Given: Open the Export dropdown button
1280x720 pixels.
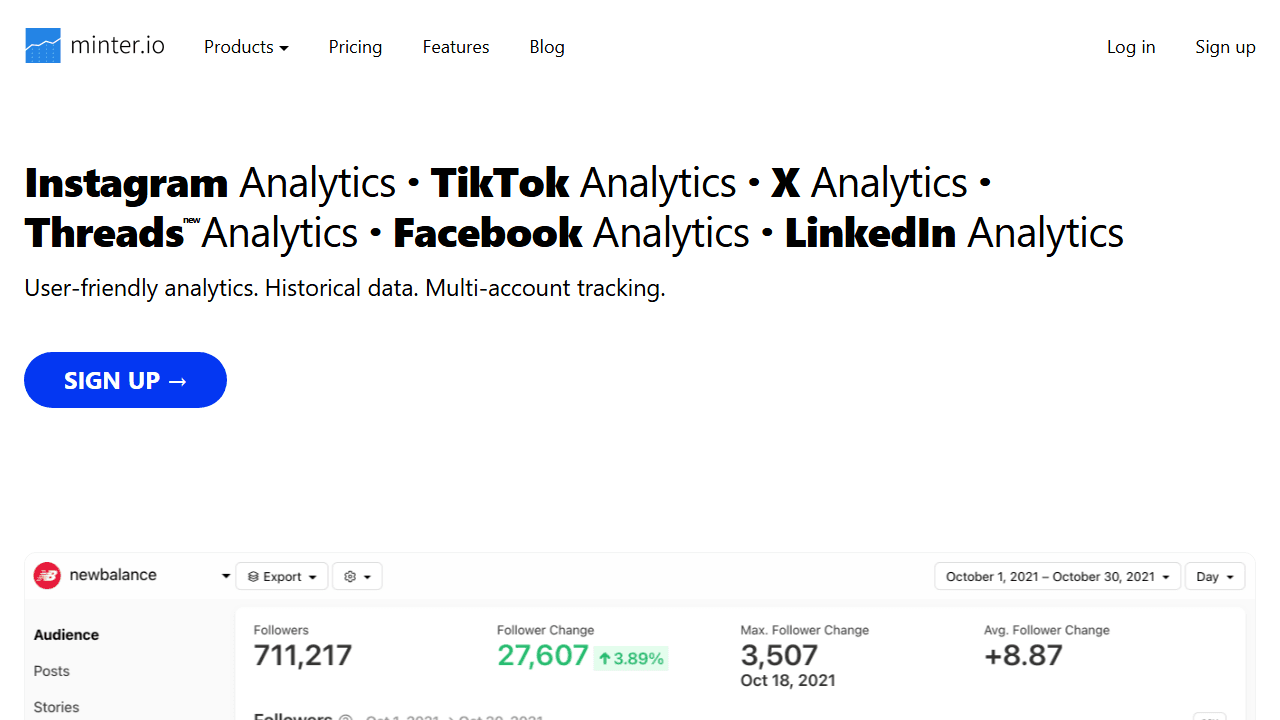Looking at the screenshot, I should coord(283,576).
